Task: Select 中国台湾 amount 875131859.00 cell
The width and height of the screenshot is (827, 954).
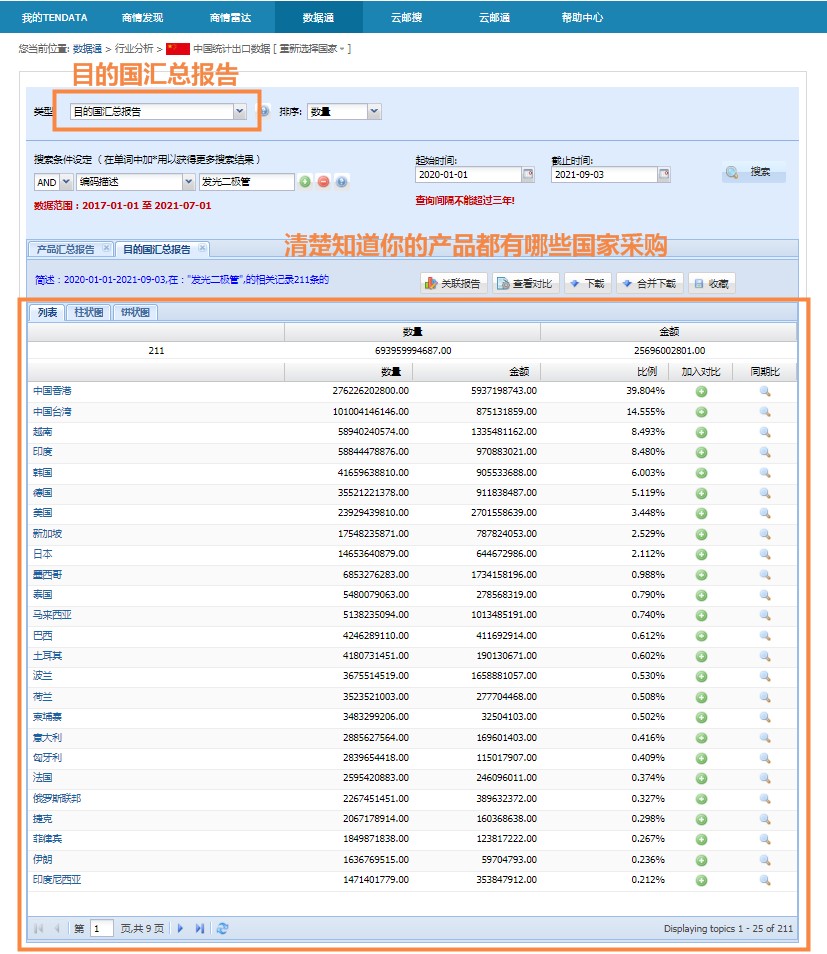Action: pyautogui.click(x=506, y=412)
